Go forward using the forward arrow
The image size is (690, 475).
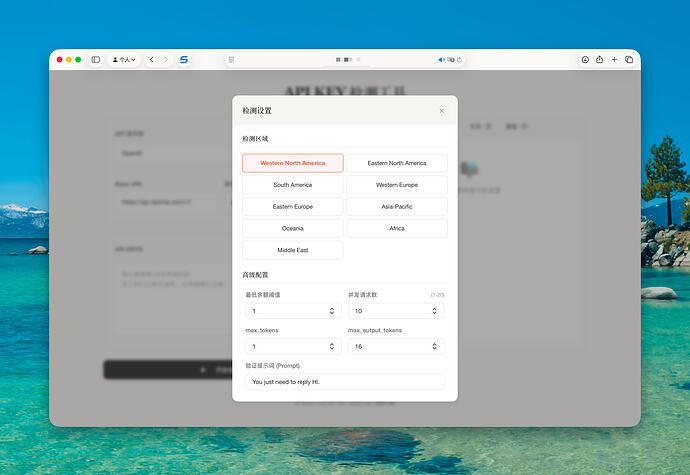166,59
